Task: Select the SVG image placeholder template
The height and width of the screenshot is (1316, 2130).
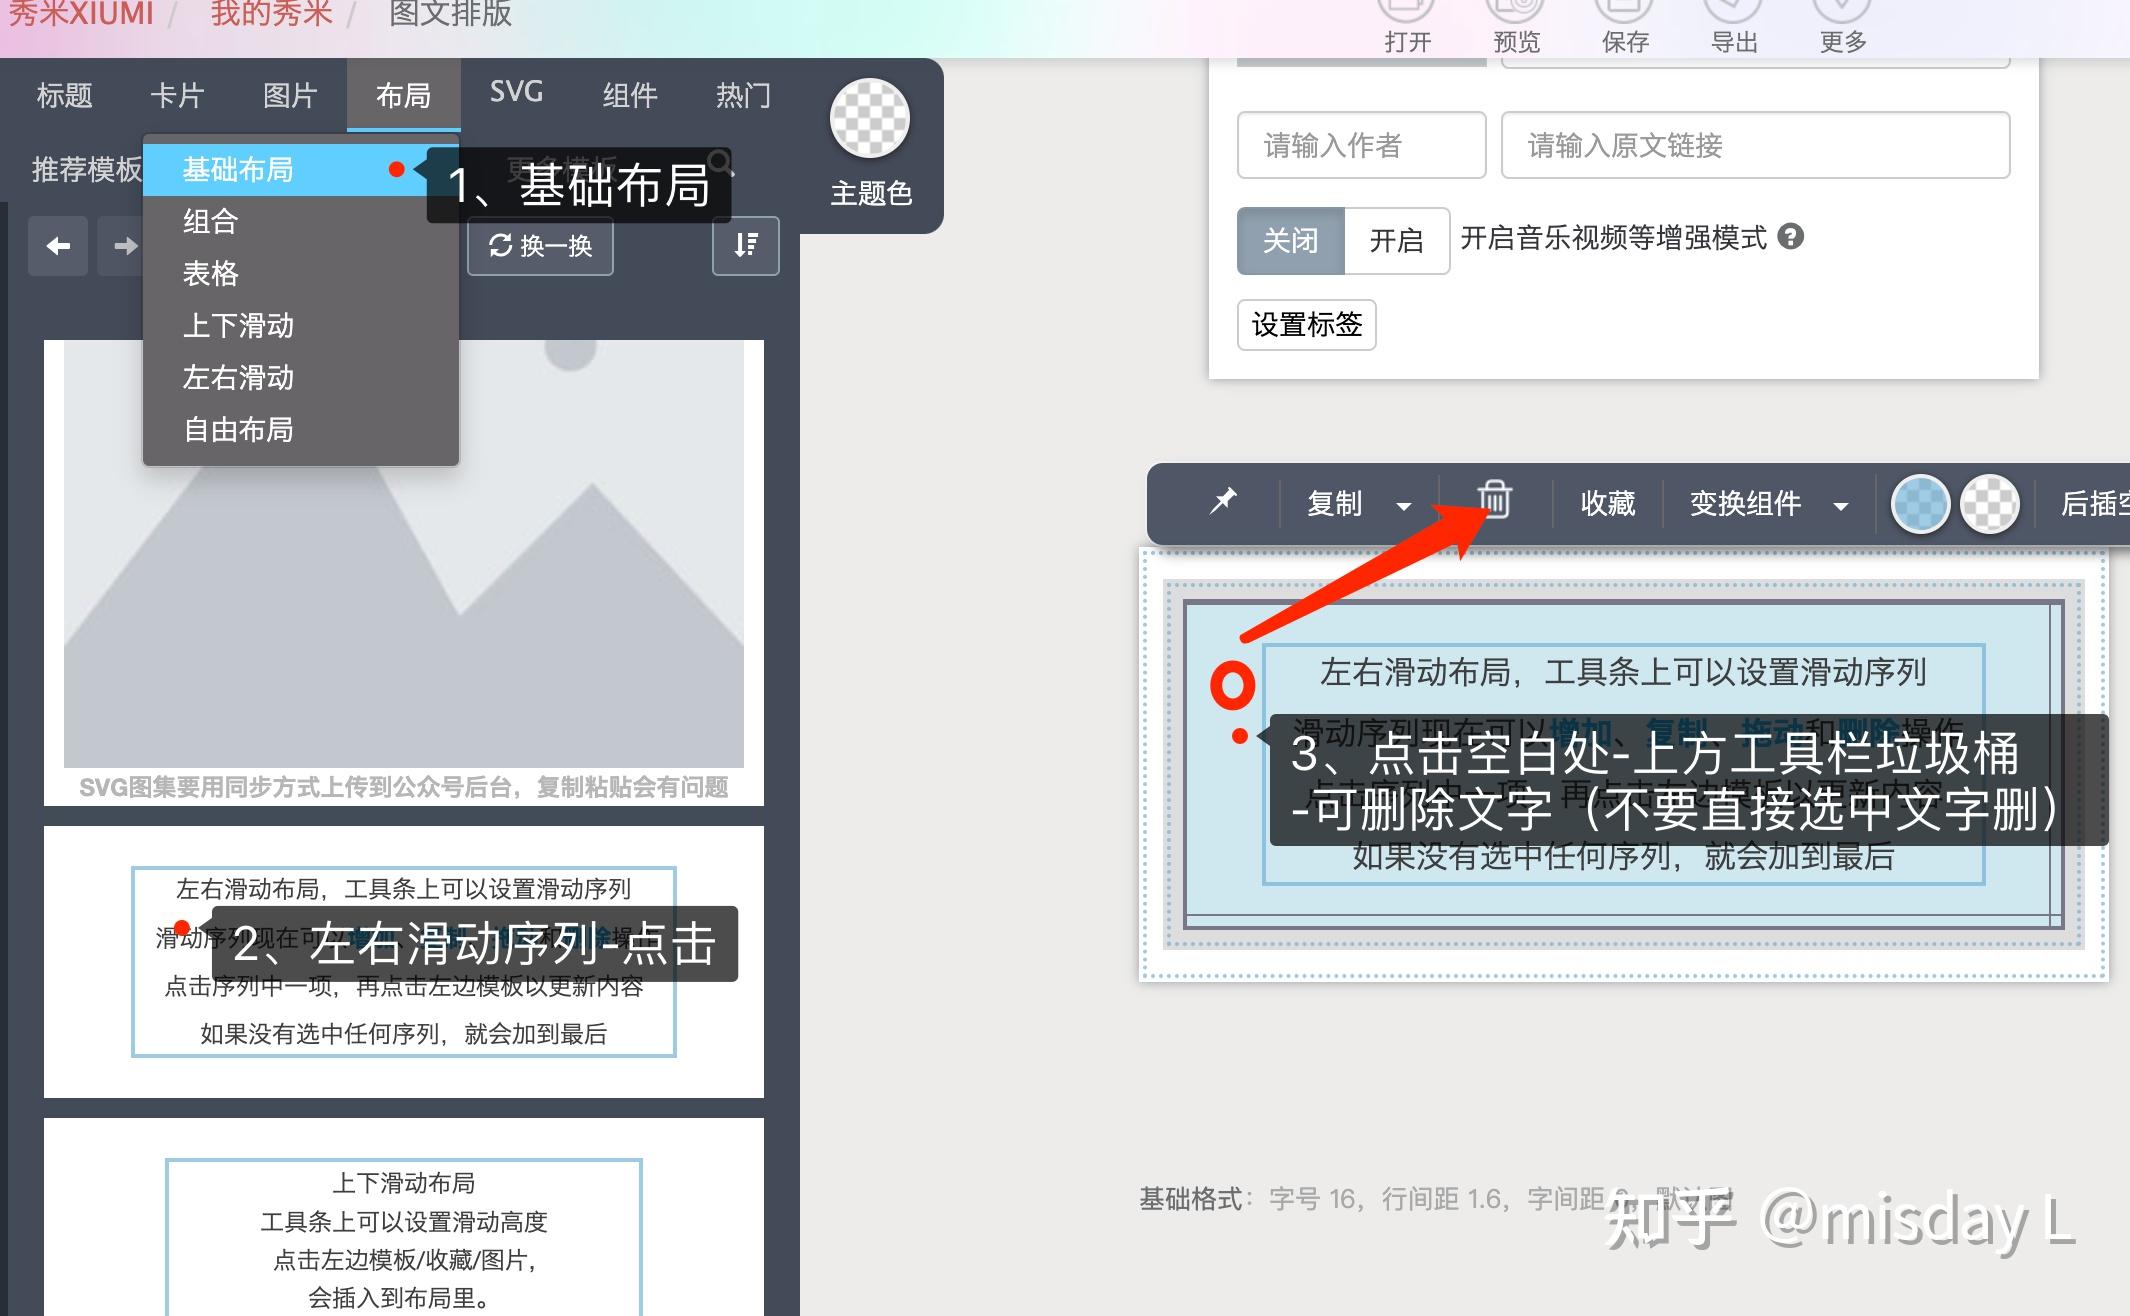Action: [x=404, y=572]
